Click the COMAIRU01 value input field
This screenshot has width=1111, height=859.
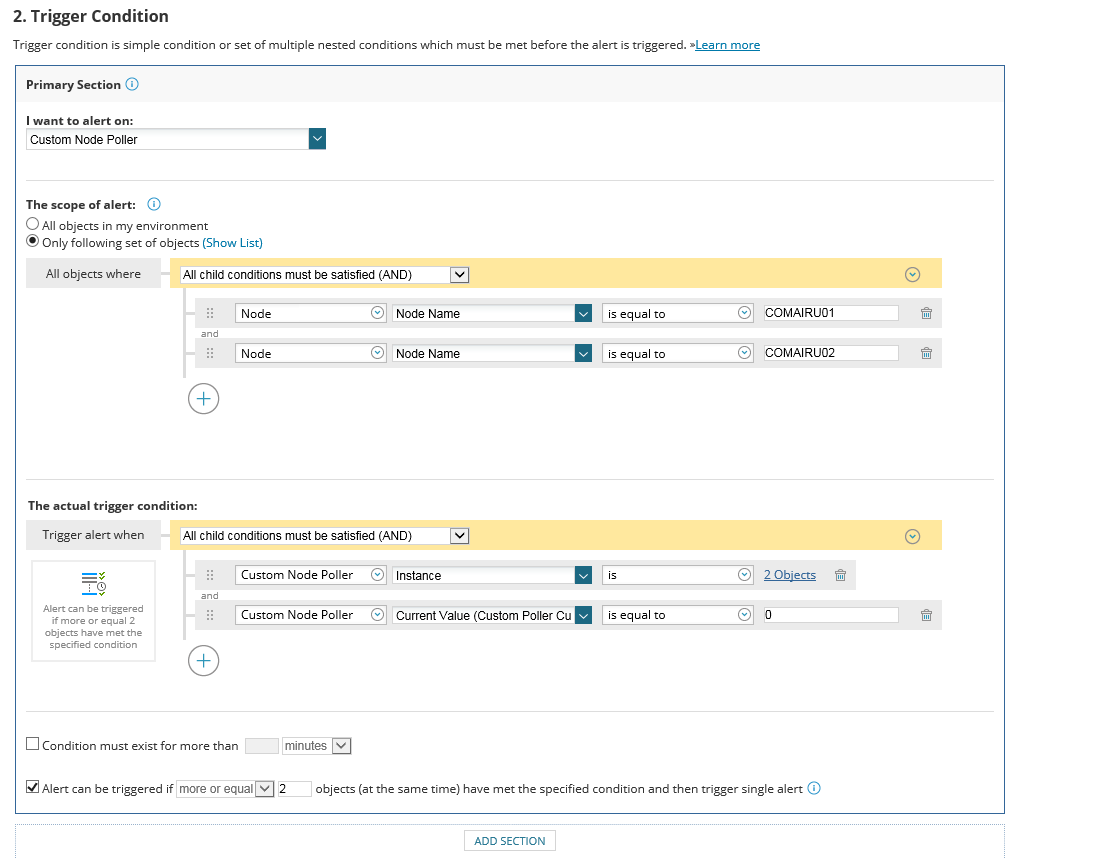[x=830, y=313]
